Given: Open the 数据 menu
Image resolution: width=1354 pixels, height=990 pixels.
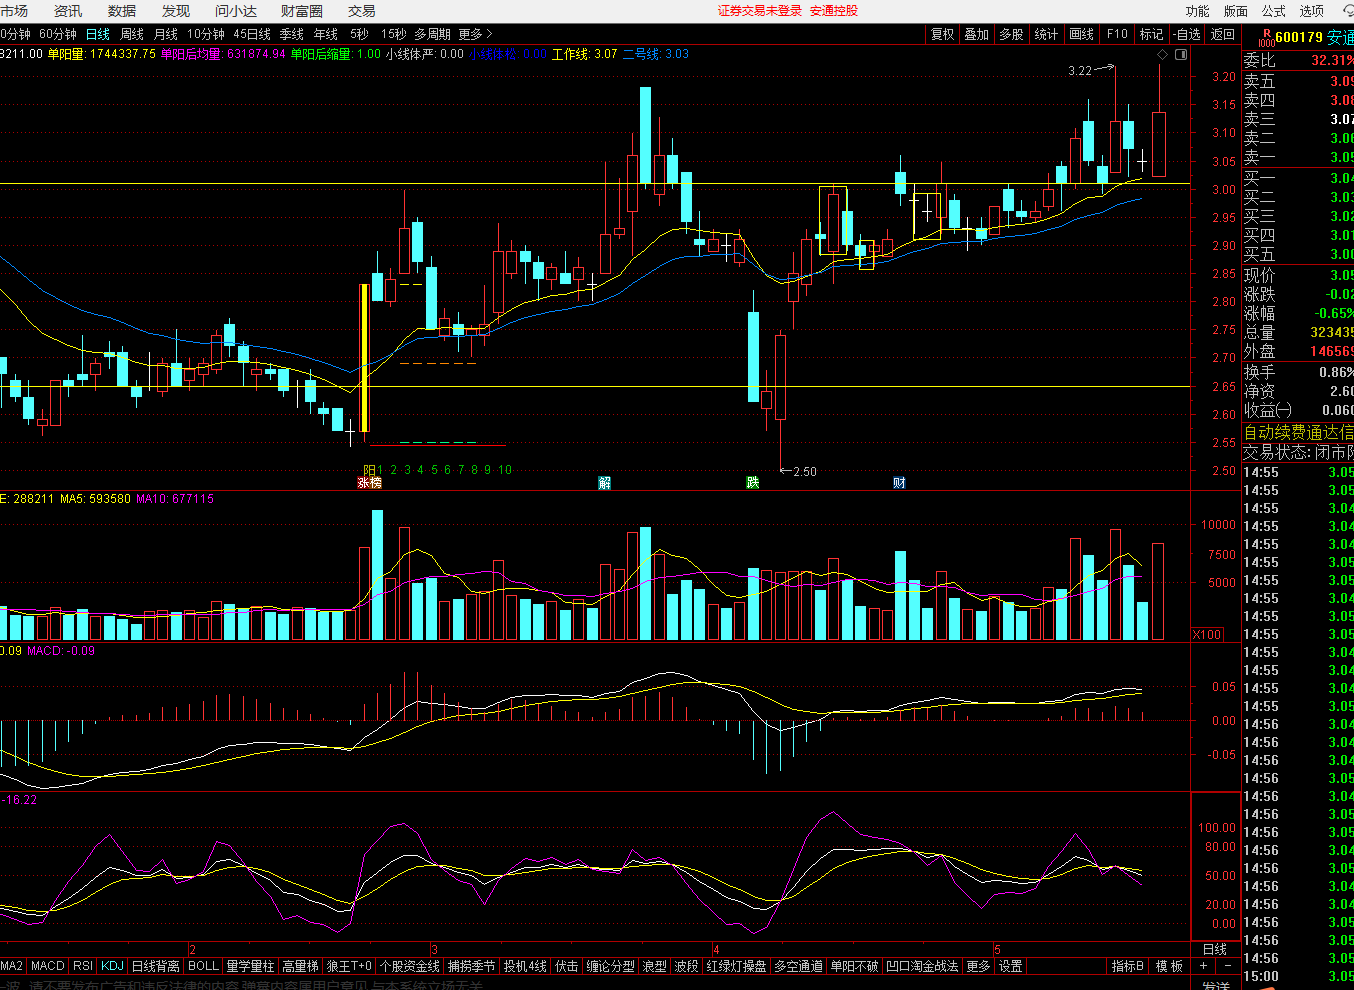Looking at the screenshot, I should pyautogui.click(x=122, y=11).
